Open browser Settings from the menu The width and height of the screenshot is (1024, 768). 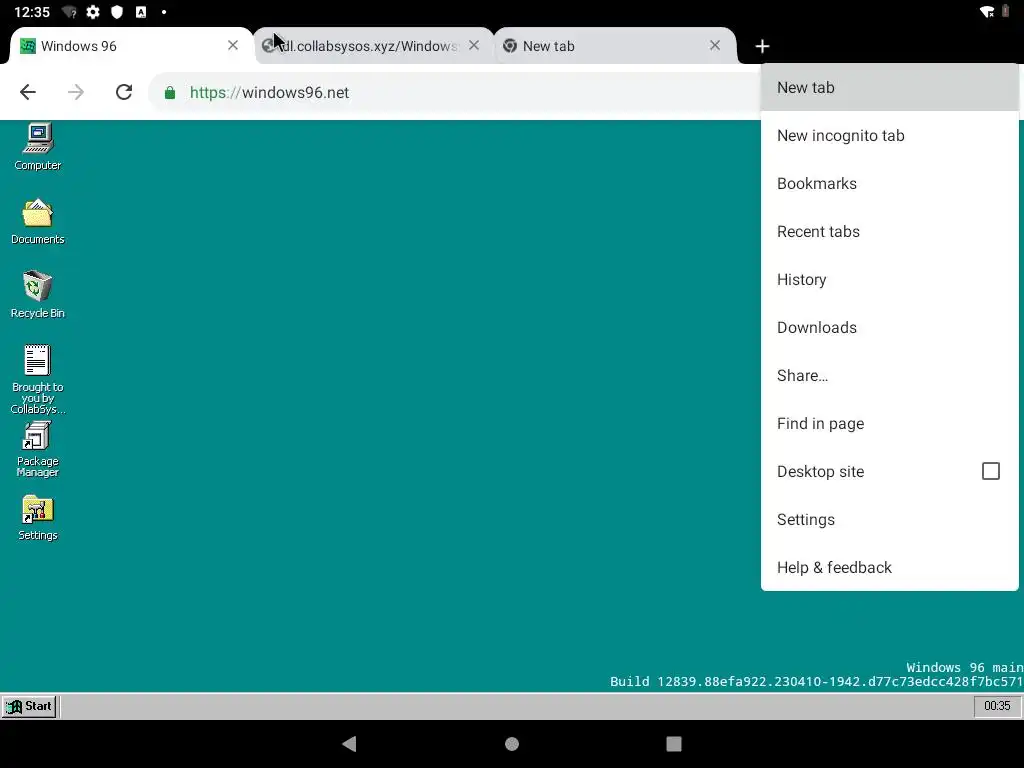pyautogui.click(x=889, y=519)
